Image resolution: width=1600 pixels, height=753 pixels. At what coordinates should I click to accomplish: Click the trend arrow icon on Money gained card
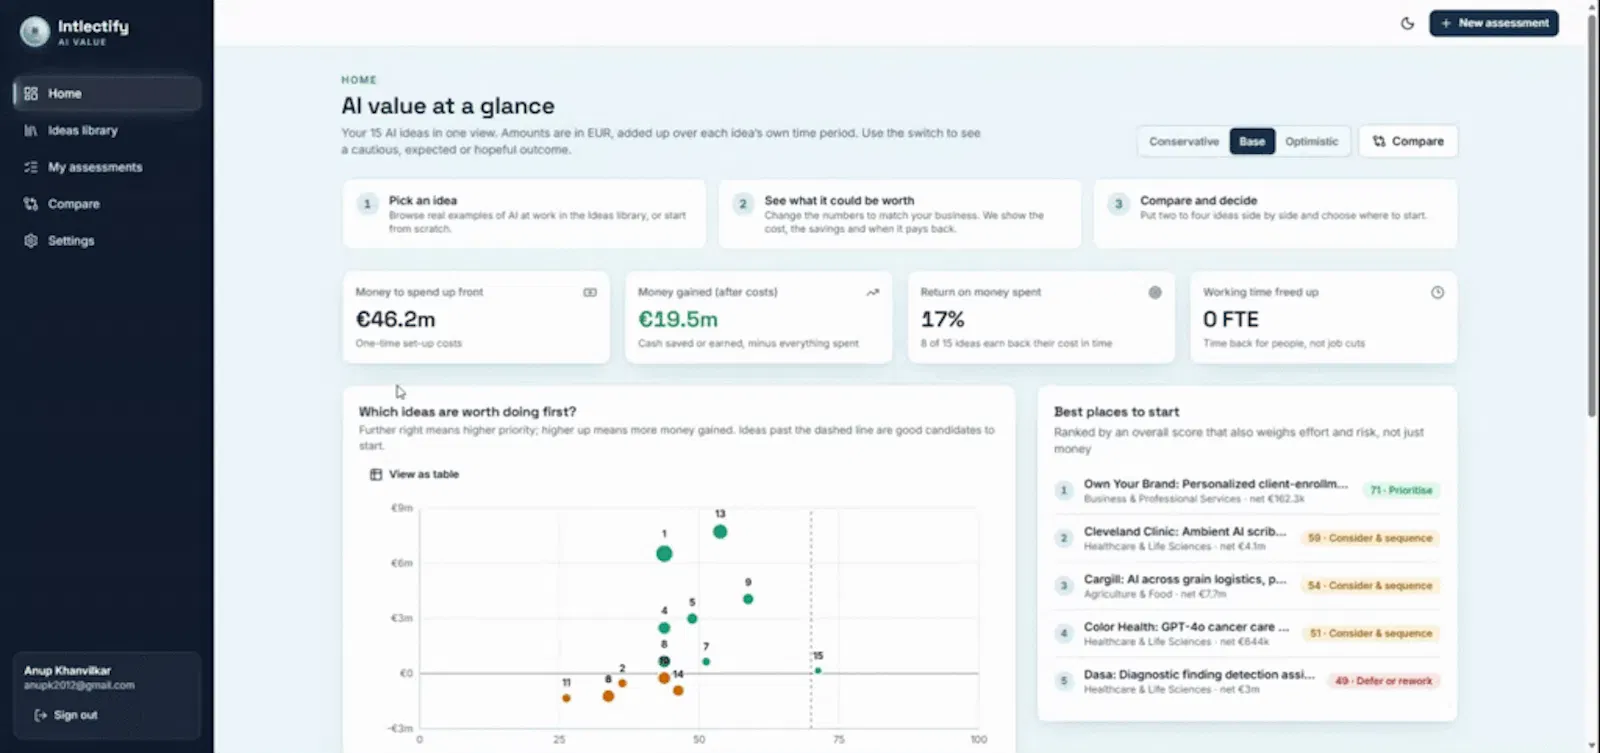(x=872, y=292)
